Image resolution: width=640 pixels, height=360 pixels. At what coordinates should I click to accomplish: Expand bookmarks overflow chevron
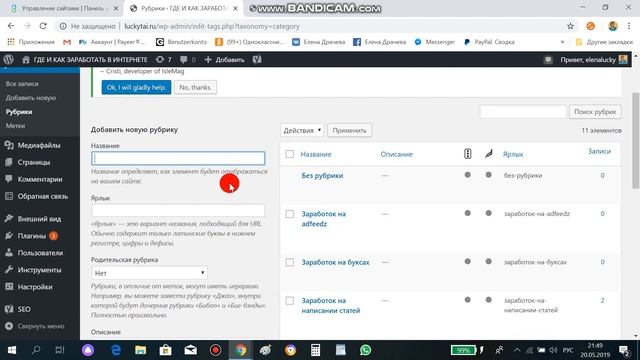tap(562, 42)
